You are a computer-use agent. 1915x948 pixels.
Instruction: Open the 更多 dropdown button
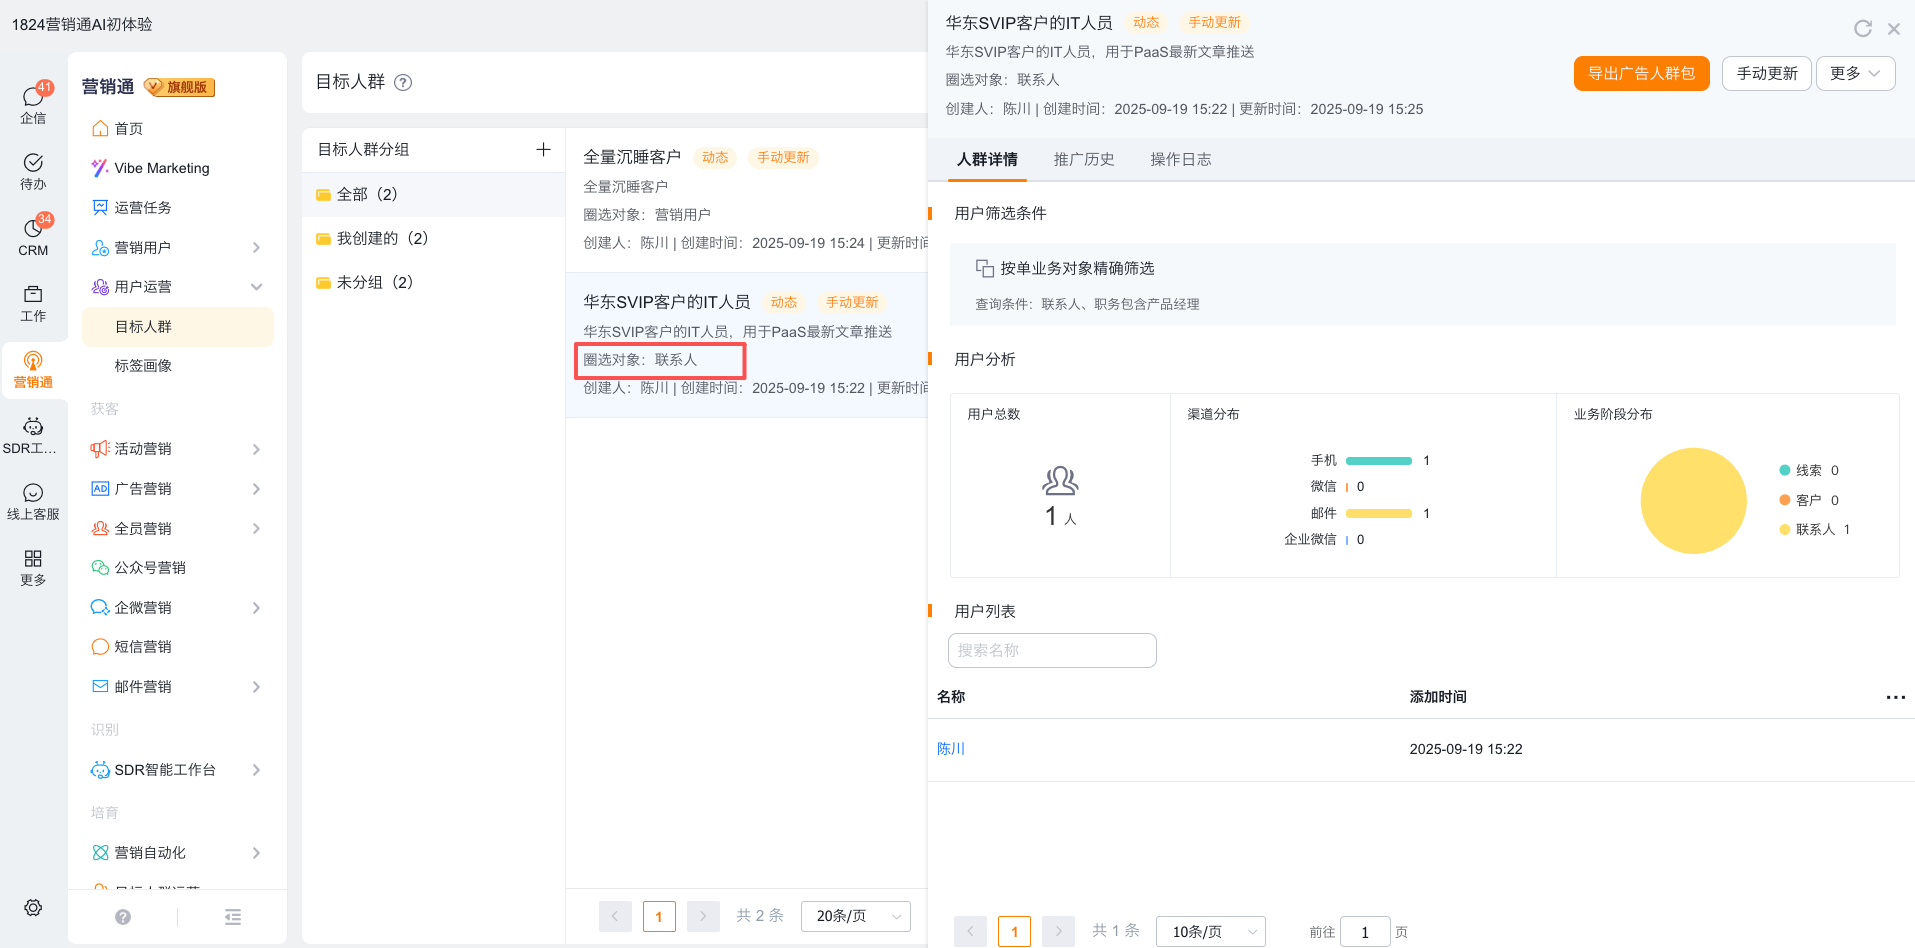click(x=1855, y=73)
